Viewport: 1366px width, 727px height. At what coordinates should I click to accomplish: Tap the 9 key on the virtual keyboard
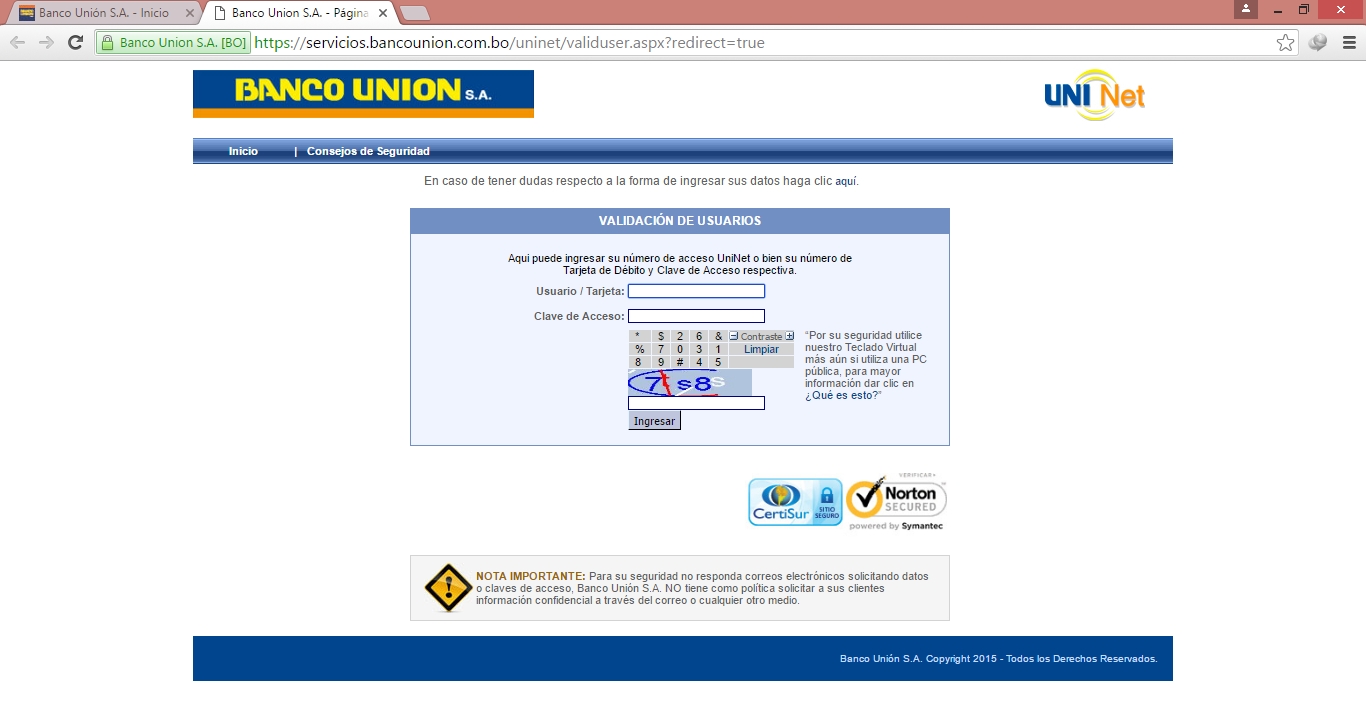coord(661,362)
